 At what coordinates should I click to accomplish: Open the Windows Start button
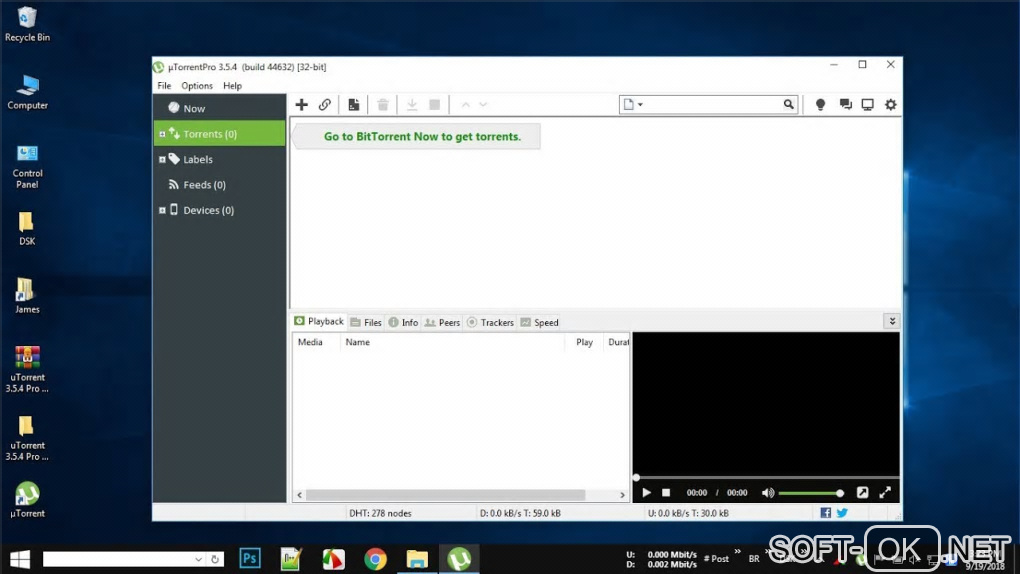pyautogui.click(x=20, y=559)
